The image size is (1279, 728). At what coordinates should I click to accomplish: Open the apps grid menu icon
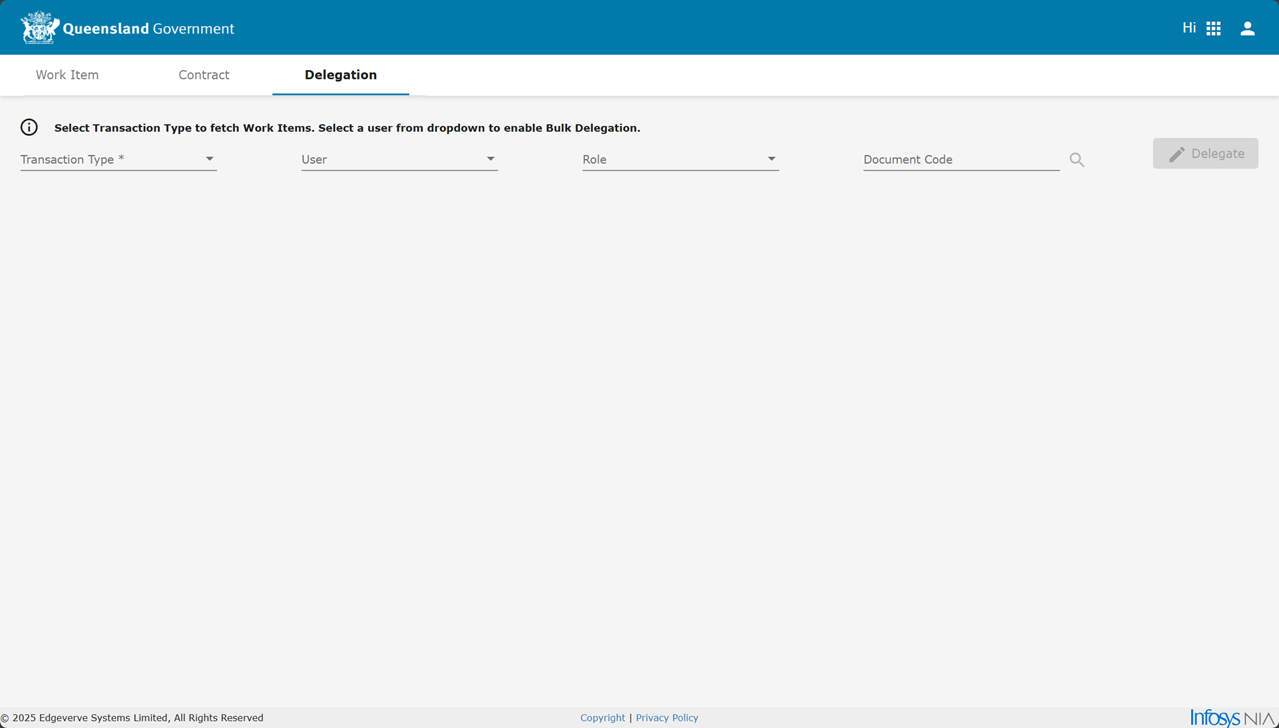[1213, 29]
